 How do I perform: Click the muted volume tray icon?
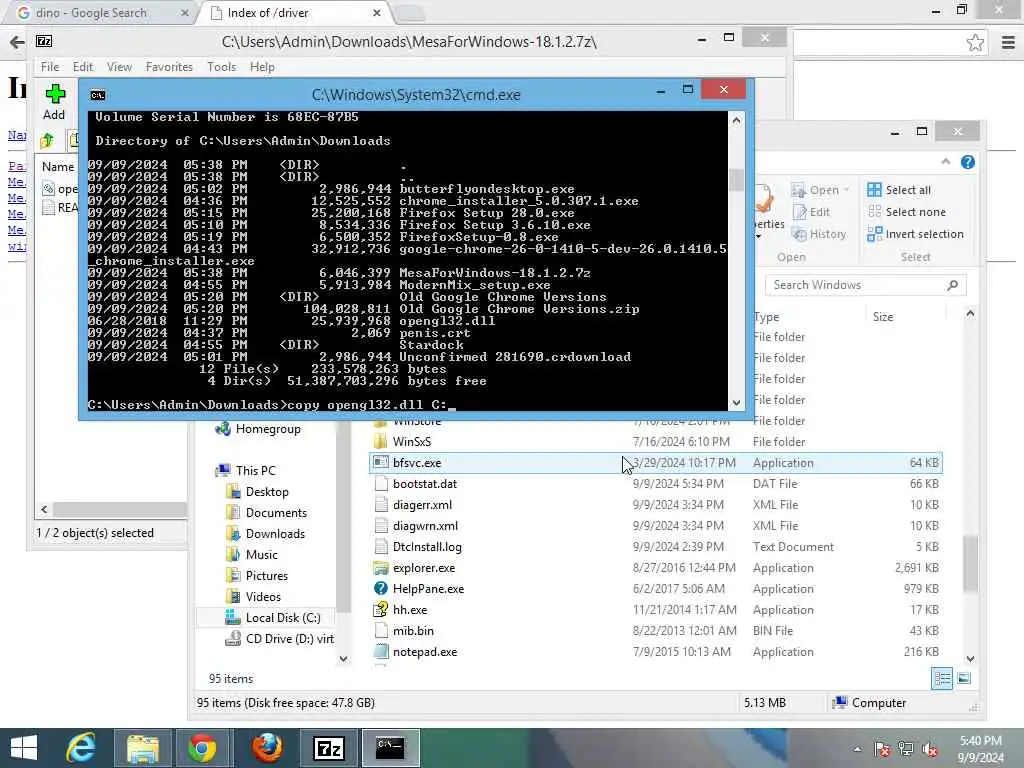pyautogui.click(x=930, y=748)
